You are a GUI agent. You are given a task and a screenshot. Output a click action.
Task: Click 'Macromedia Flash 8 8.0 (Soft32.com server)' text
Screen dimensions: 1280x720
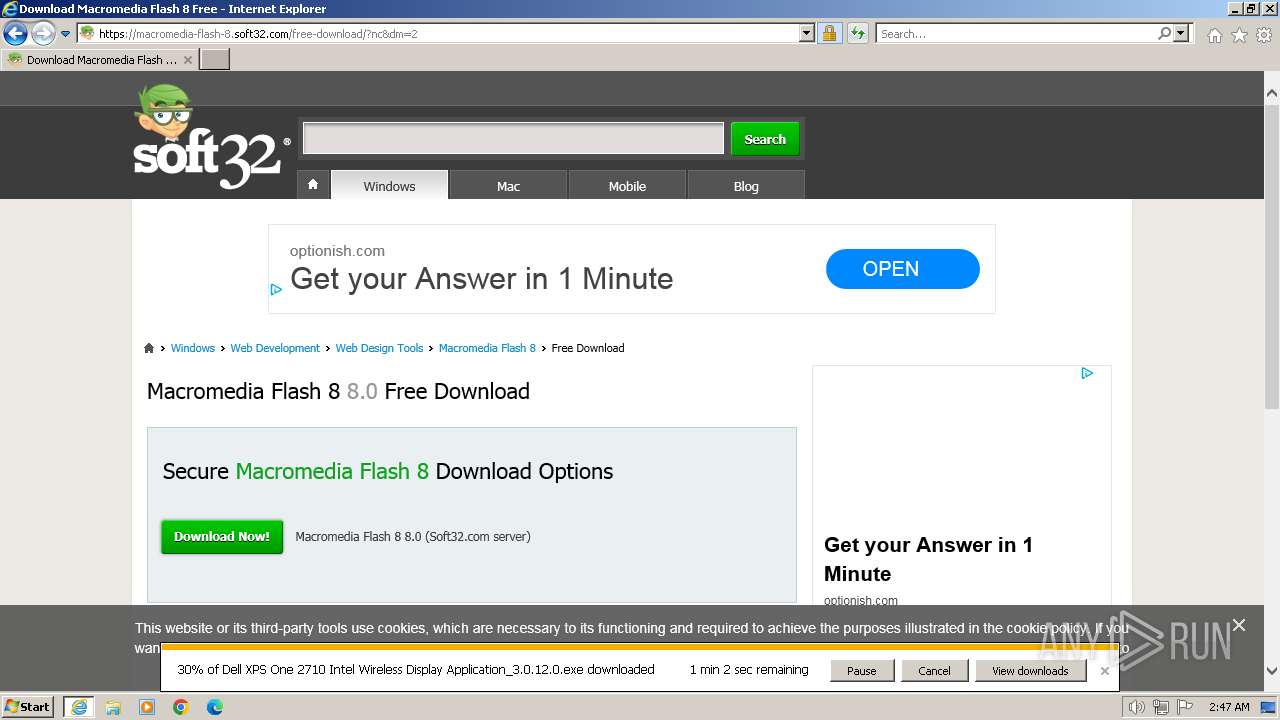pyautogui.click(x=413, y=537)
